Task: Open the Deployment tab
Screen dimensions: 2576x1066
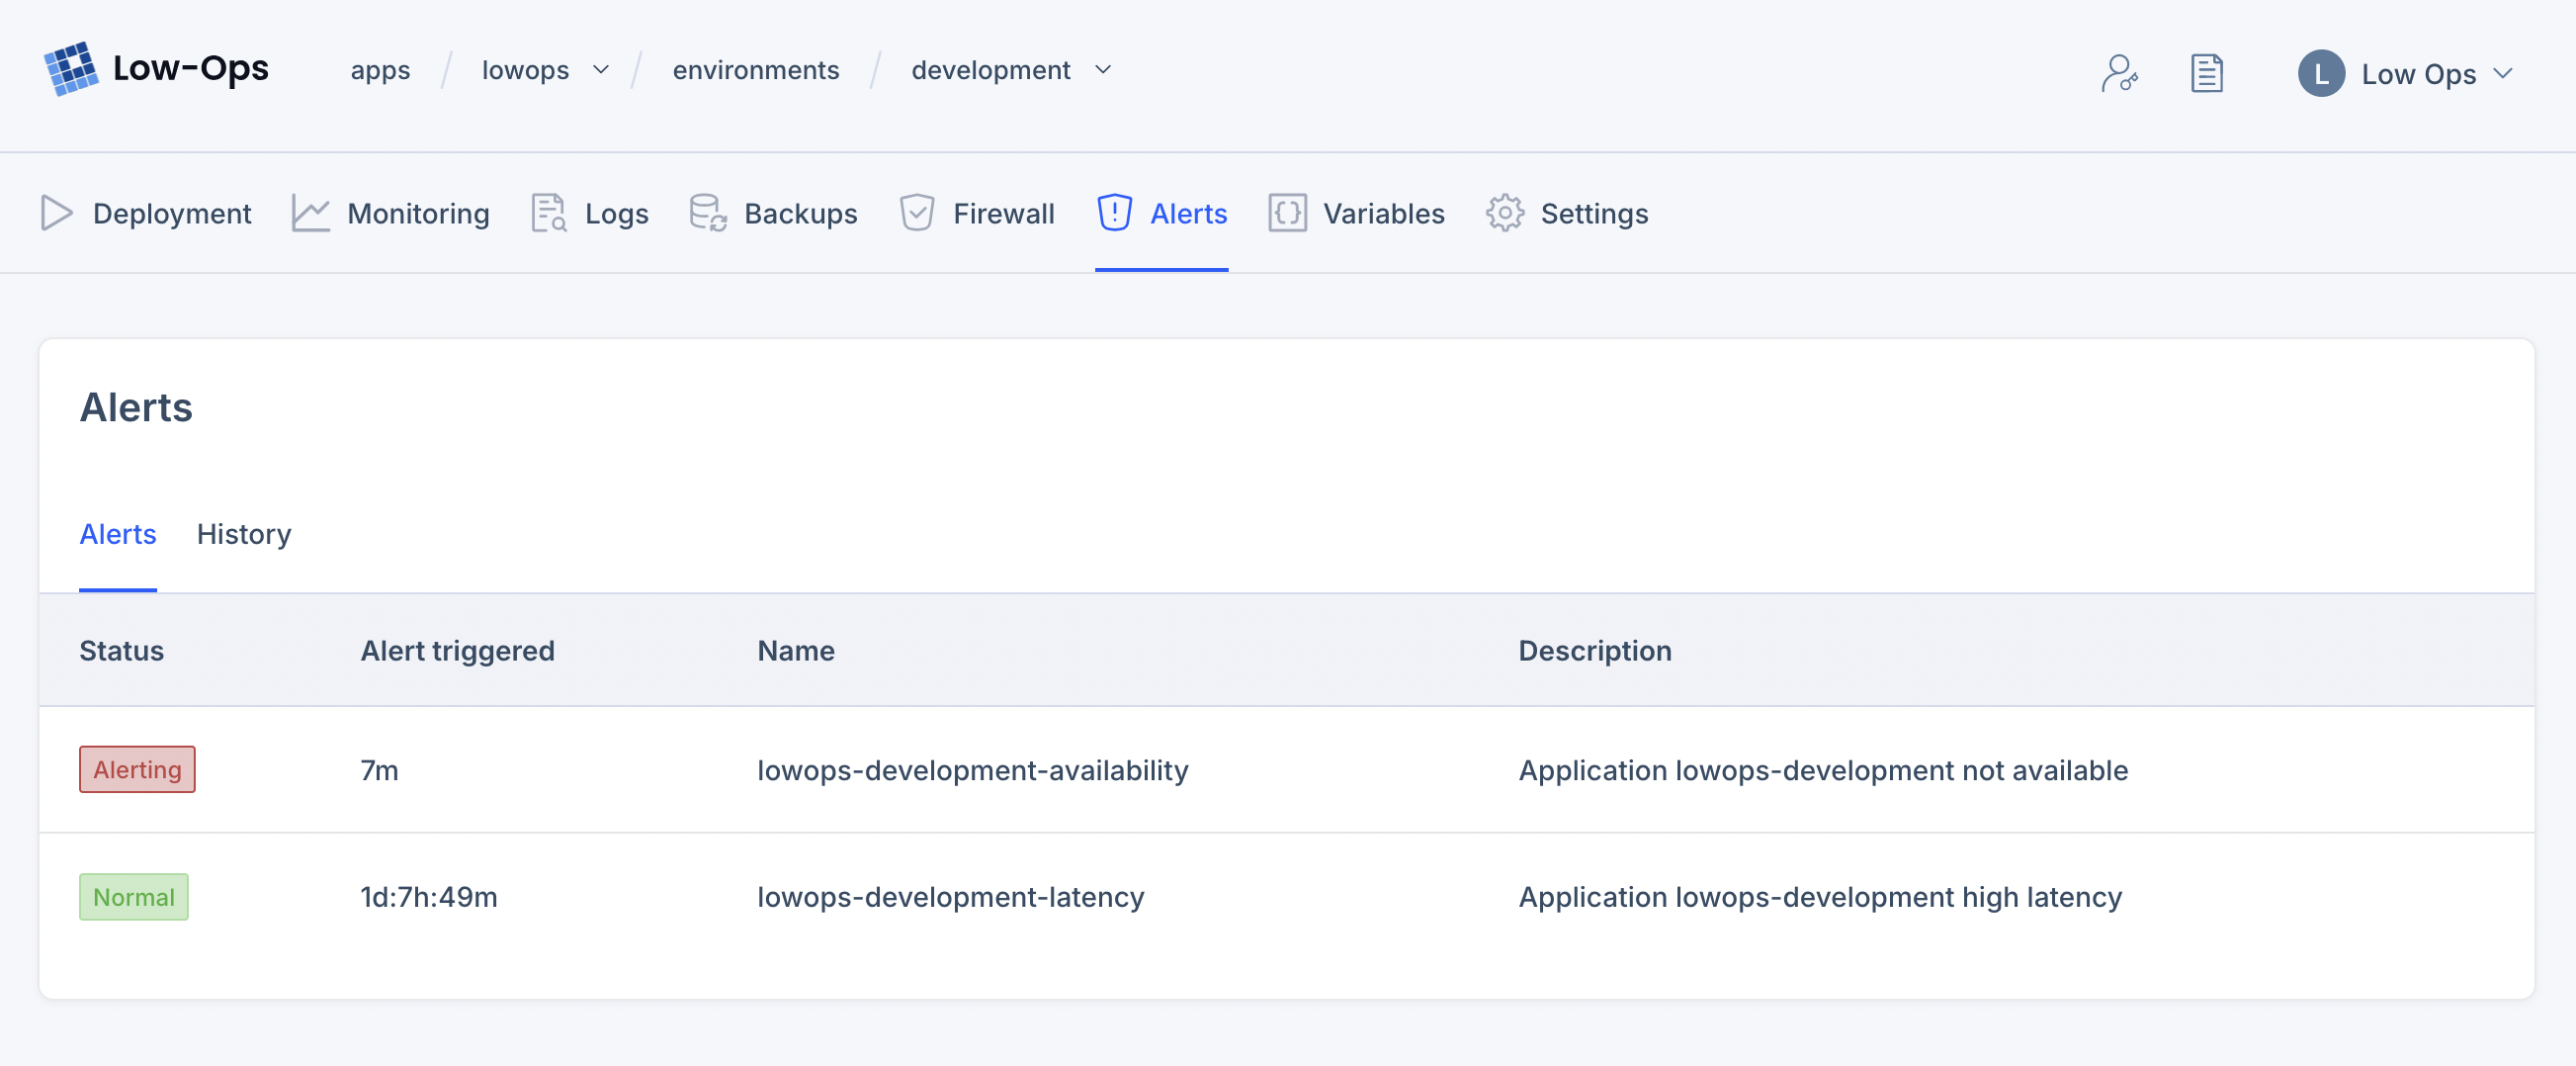Action: [146, 213]
